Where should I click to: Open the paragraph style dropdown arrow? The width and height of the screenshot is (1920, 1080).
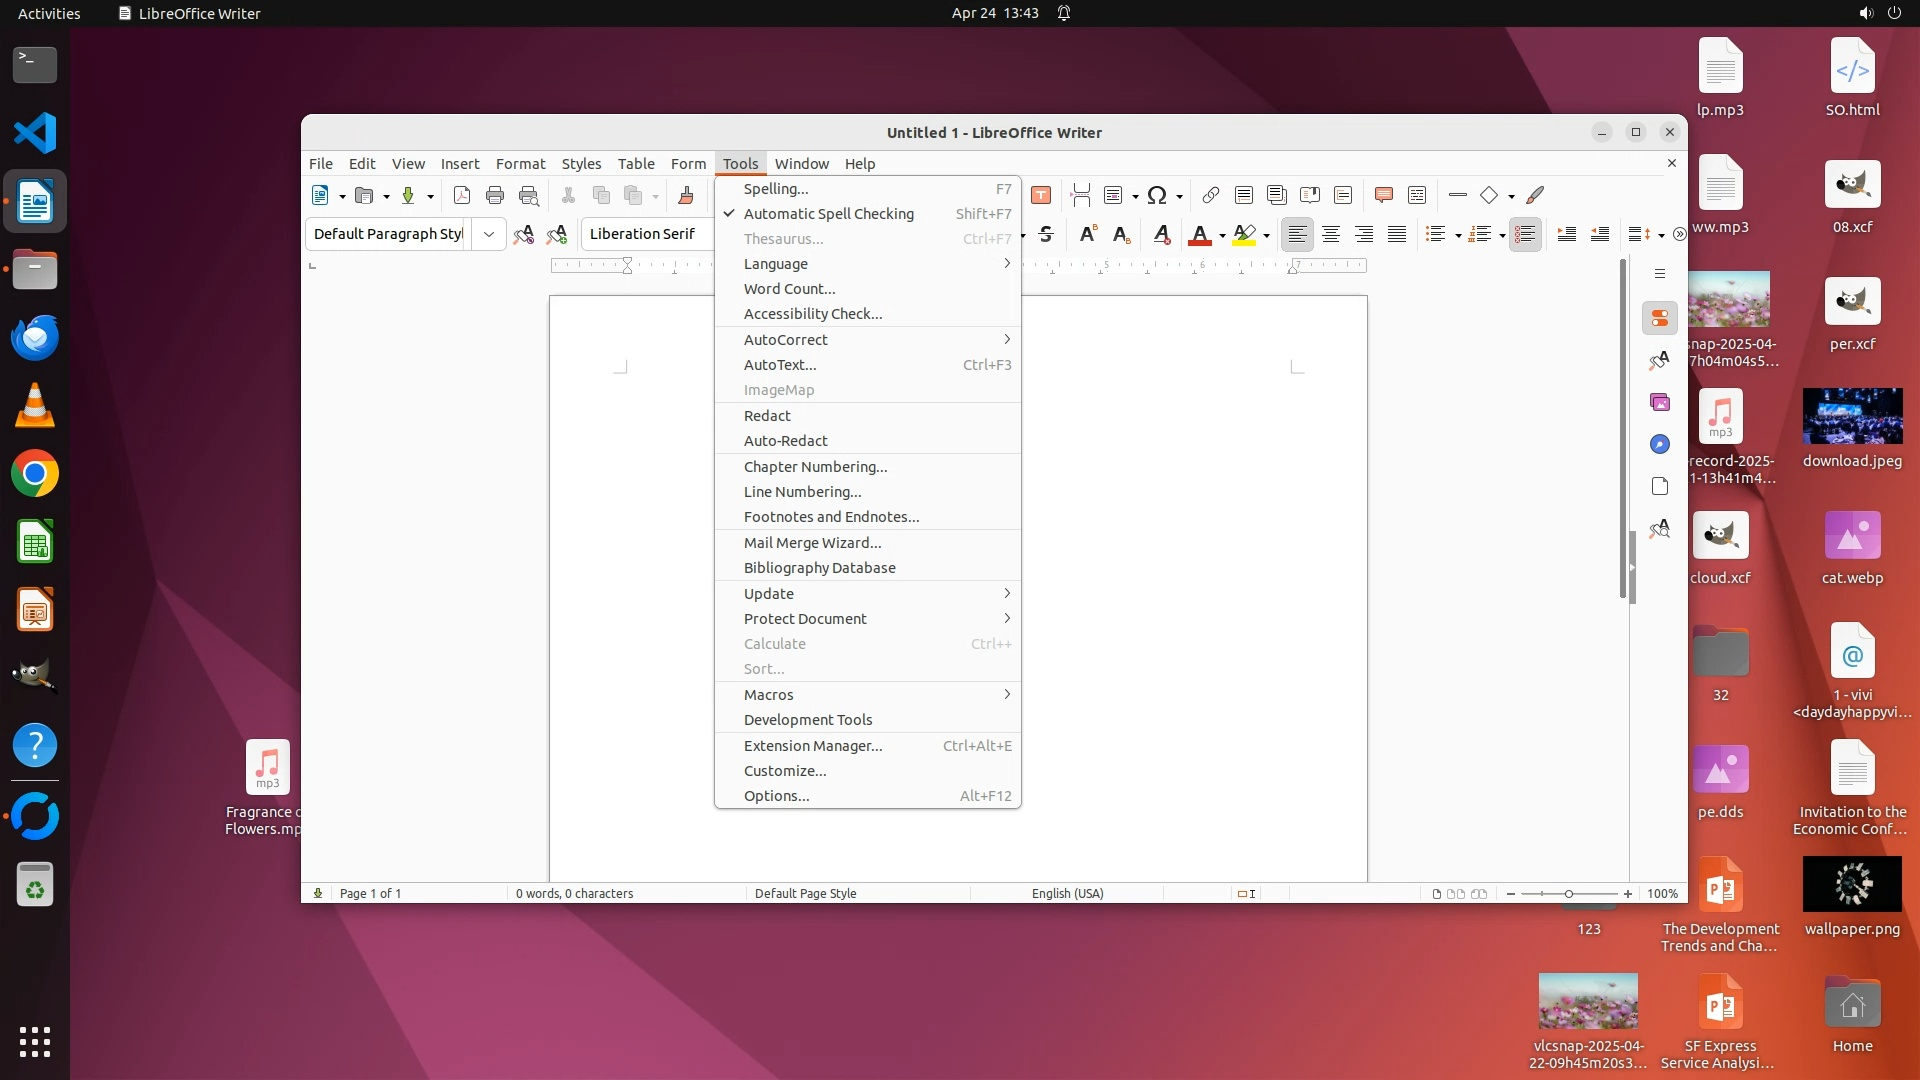pyautogui.click(x=489, y=234)
